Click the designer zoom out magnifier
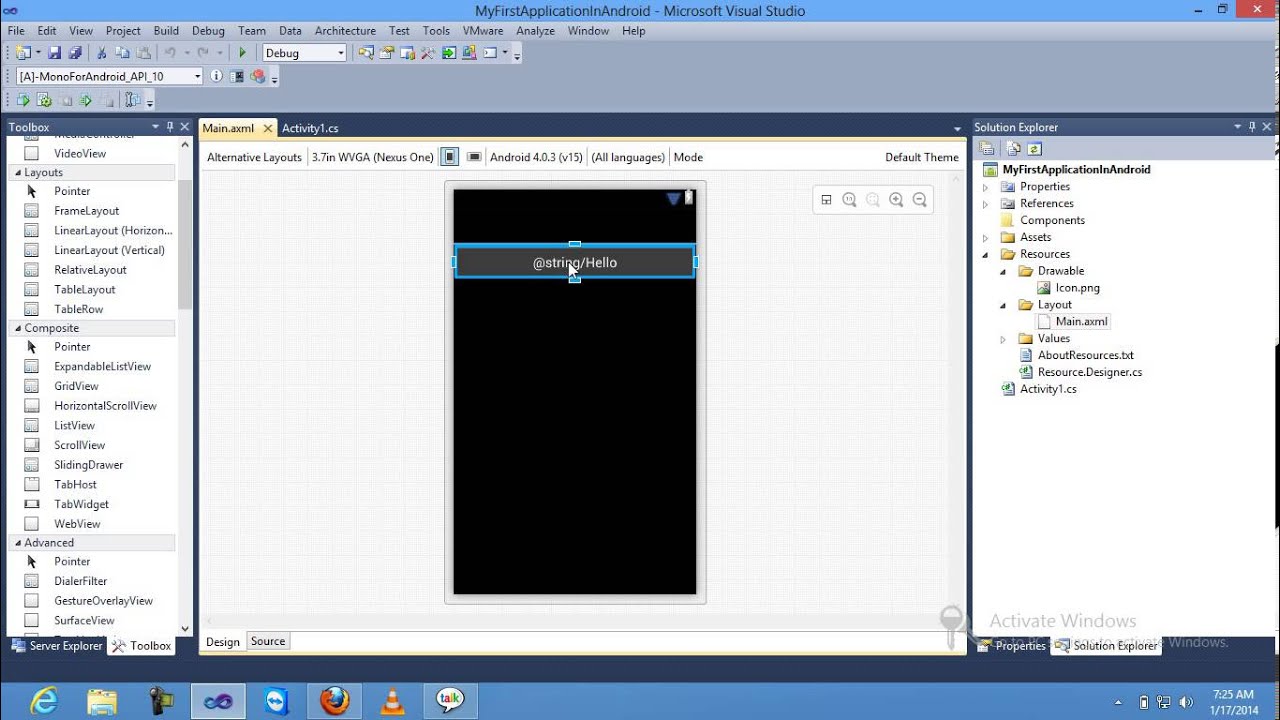Screen dimensions: 1280x720 click(919, 200)
